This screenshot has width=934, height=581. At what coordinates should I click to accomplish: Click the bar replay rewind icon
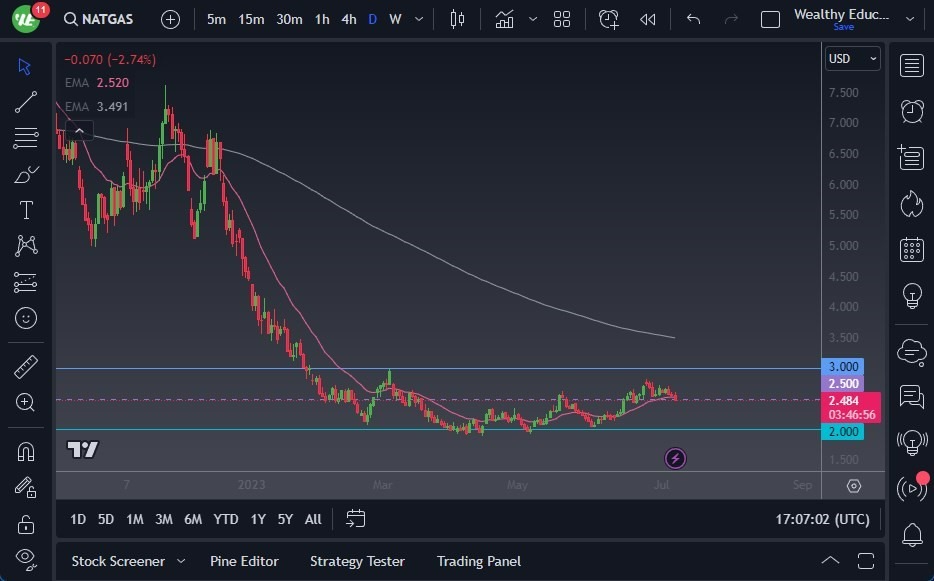648,19
